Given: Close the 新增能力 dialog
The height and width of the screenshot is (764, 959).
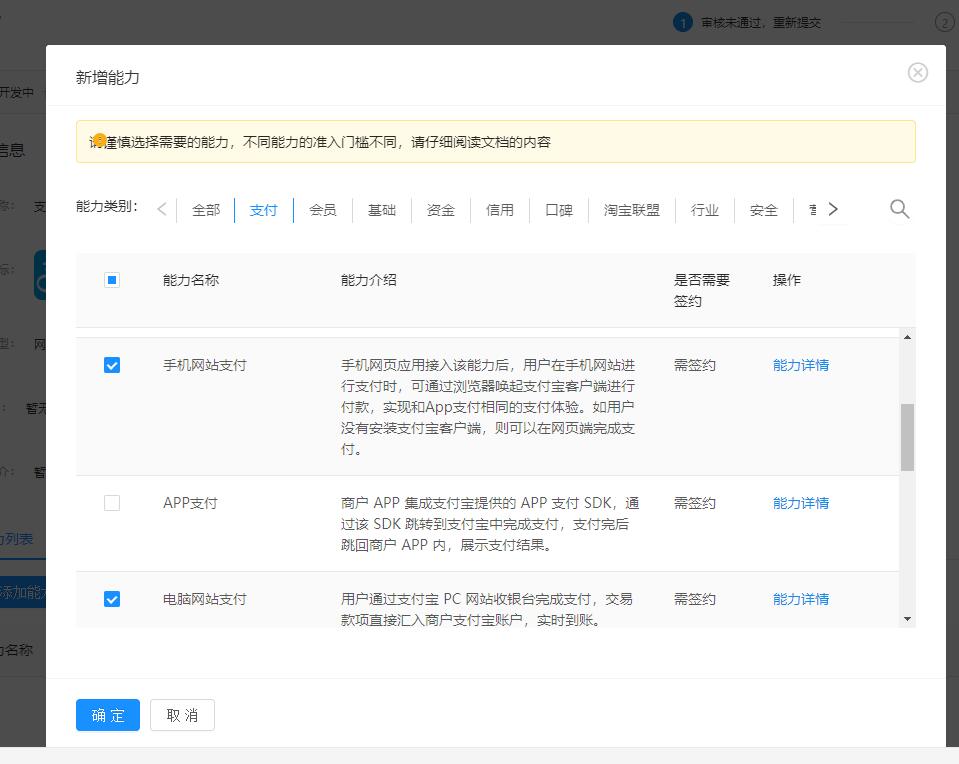Looking at the screenshot, I should [x=917, y=73].
